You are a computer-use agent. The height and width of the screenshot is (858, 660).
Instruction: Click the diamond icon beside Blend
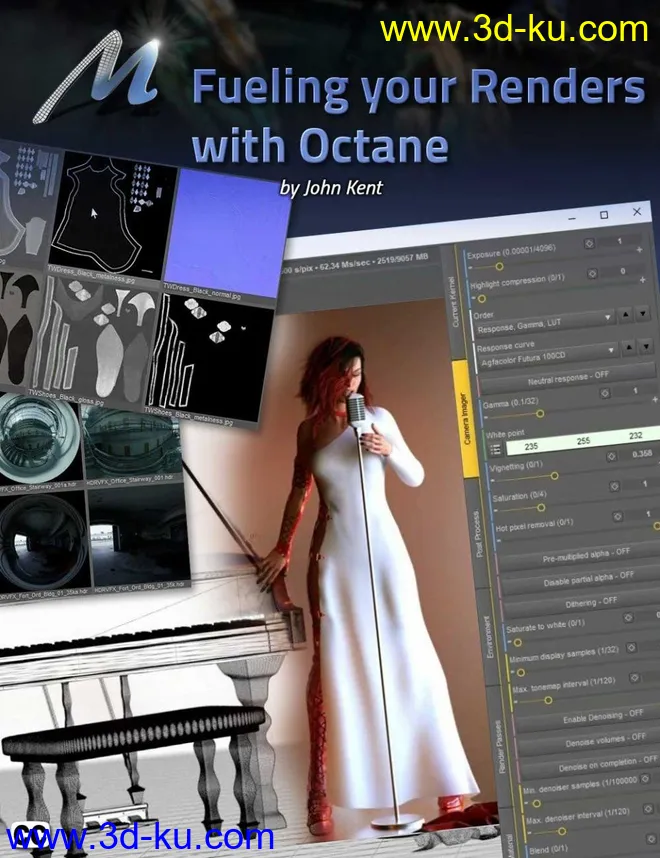pyautogui.click(x=651, y=839)
